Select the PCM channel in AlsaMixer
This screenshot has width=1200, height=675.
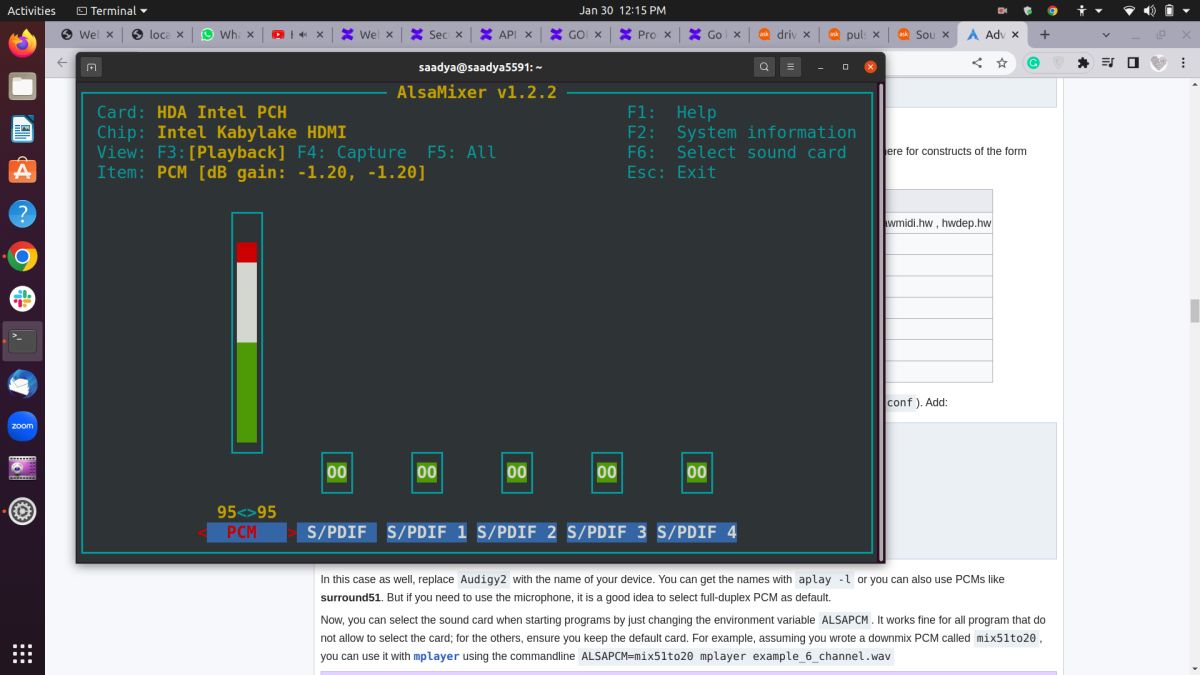point(247,532)
